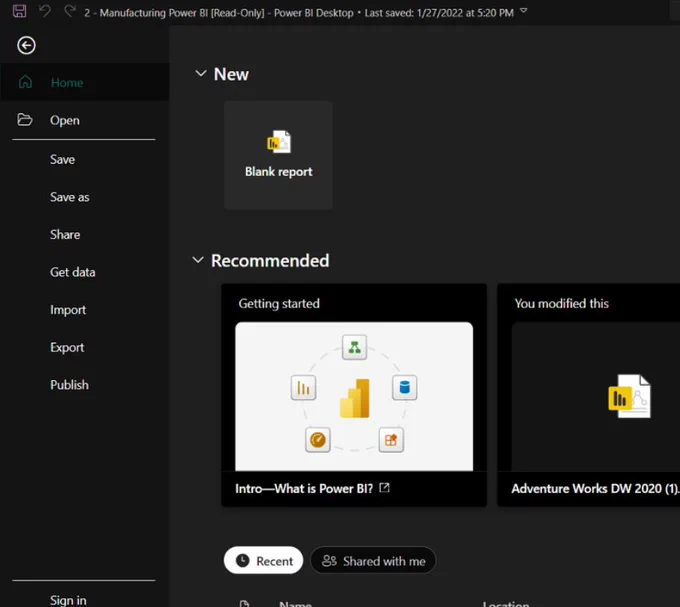
Task: Collapse the Recommended section chevron
Action: pos(198,260)
